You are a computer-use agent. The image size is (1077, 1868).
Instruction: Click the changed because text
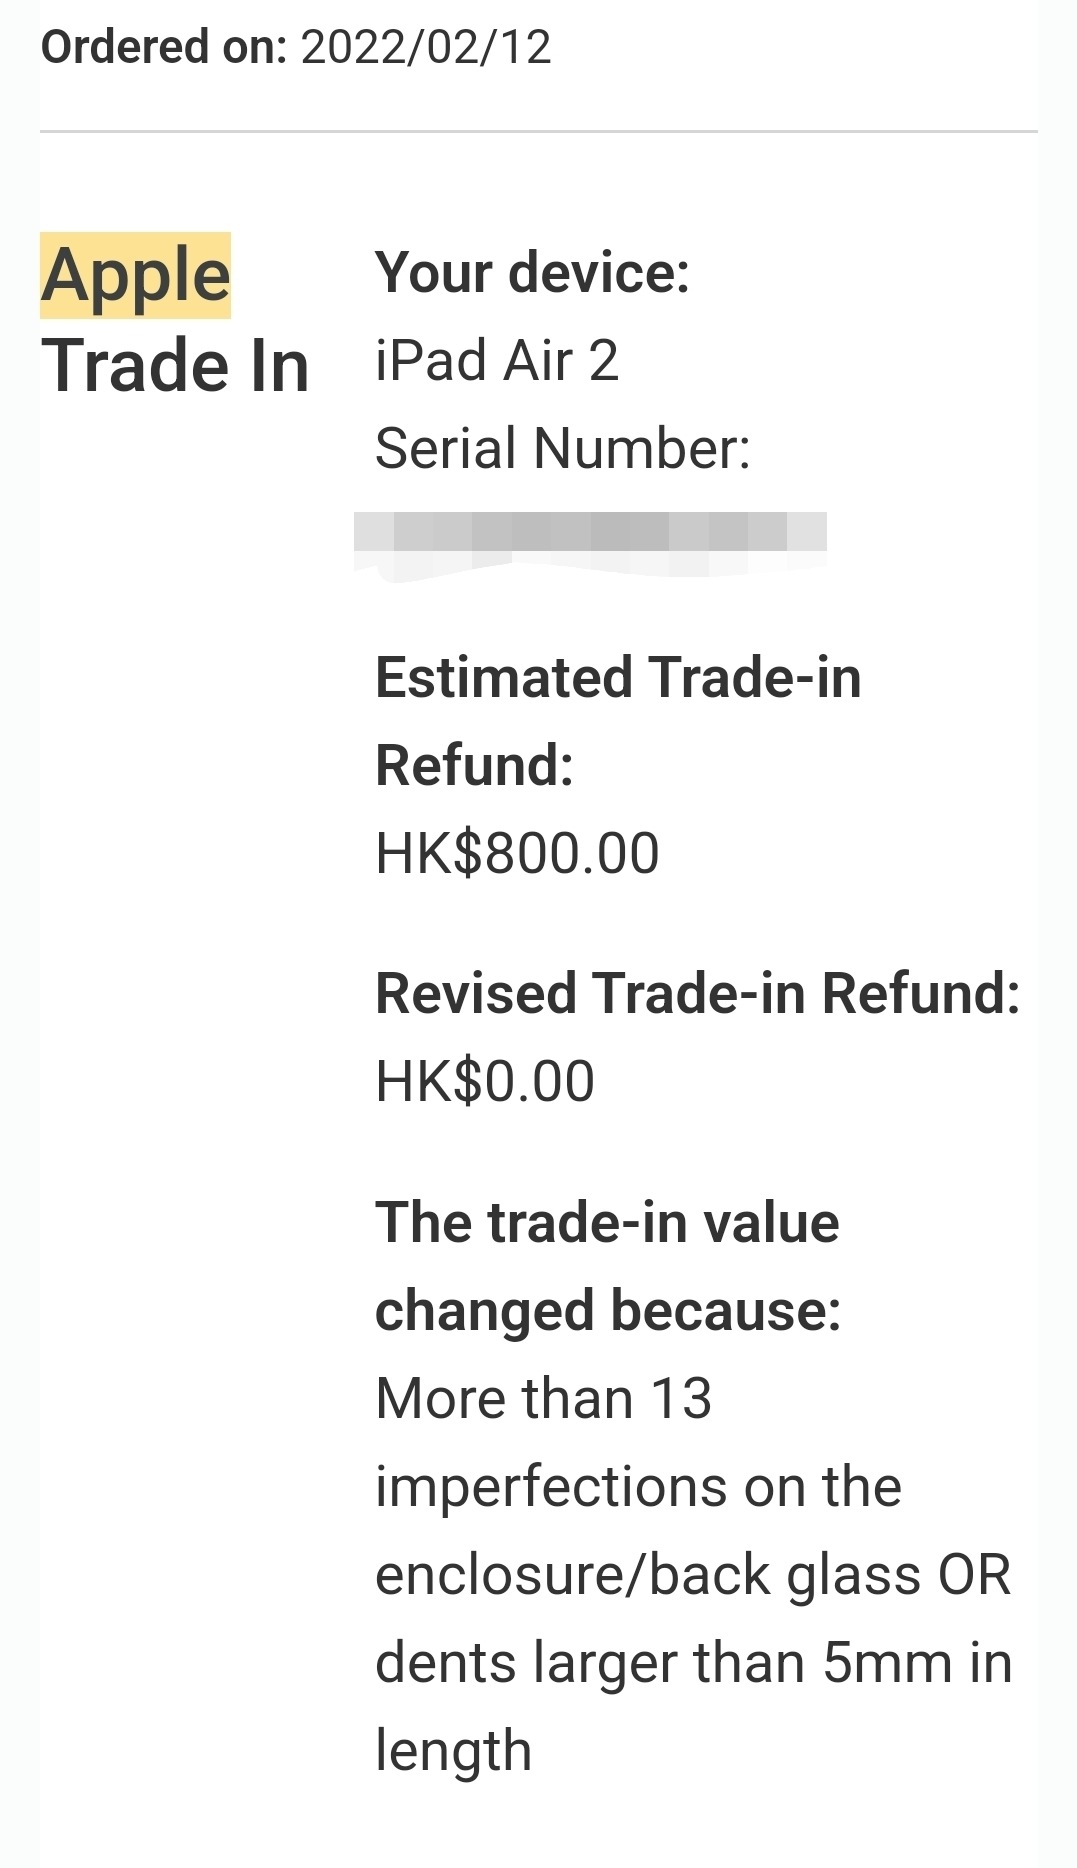pos(608,1310)
